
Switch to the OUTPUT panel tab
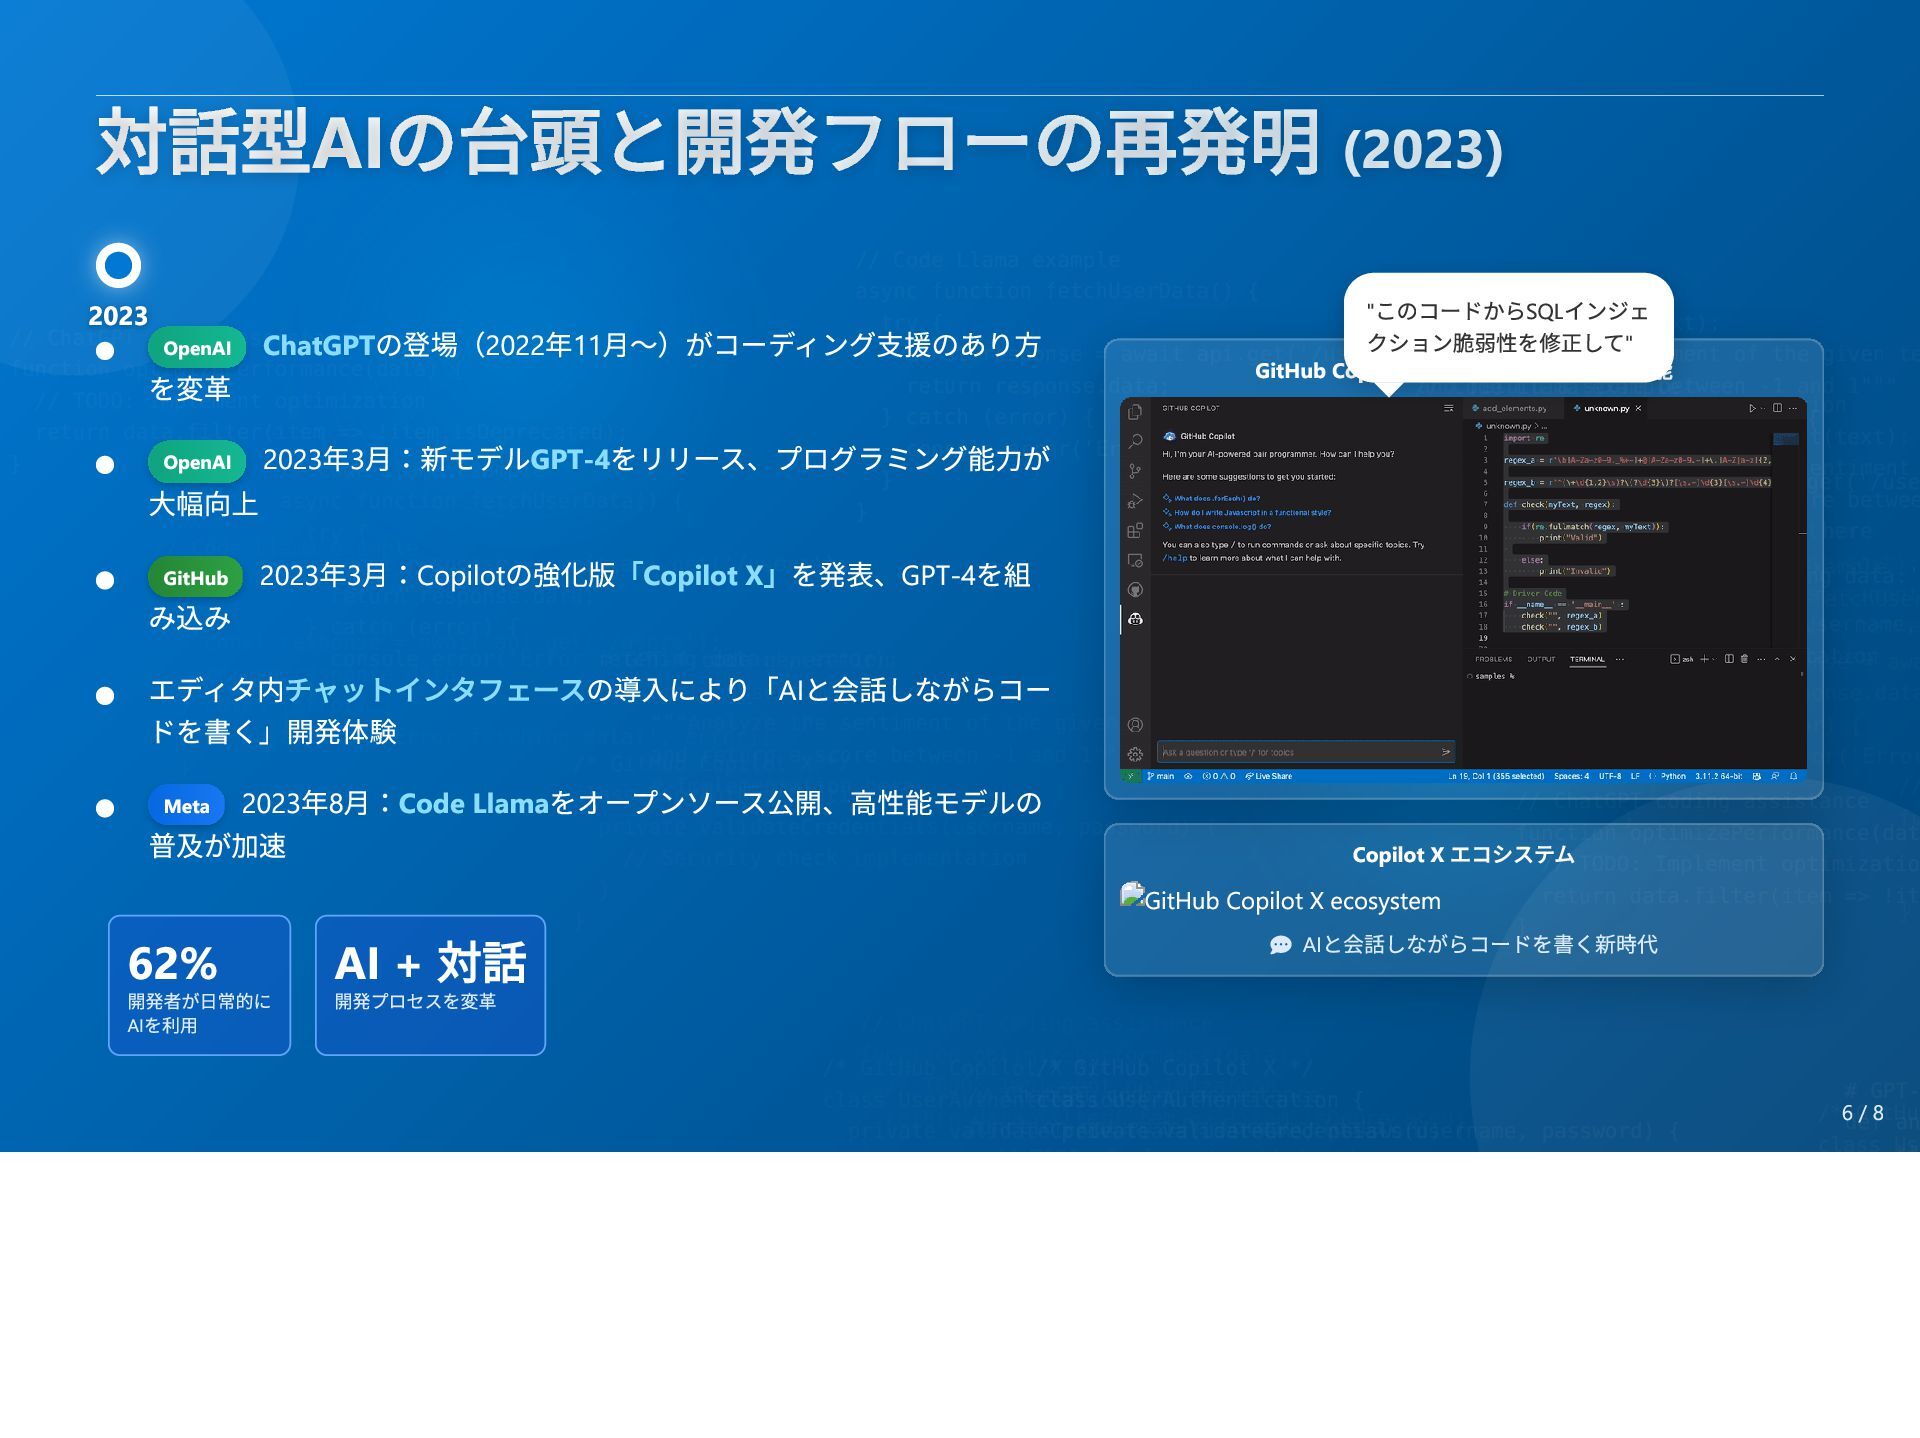tap(1541, 659)
